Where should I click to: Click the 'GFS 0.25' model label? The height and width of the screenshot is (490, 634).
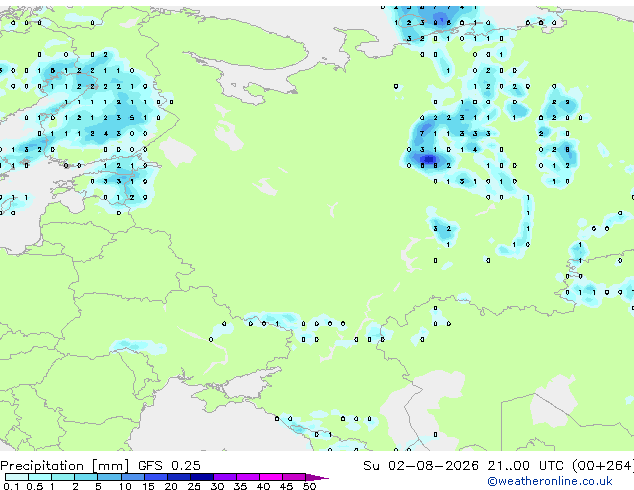tap(169, 466)
